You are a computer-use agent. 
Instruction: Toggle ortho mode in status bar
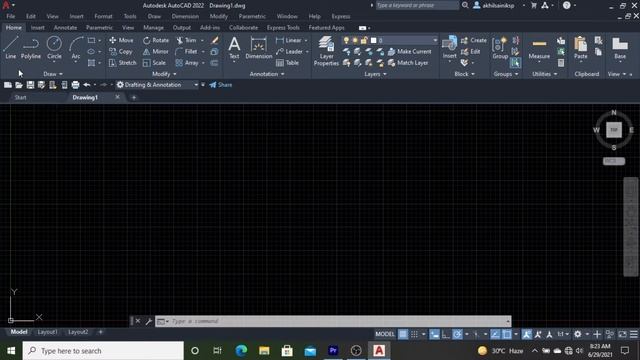point(446,334)
